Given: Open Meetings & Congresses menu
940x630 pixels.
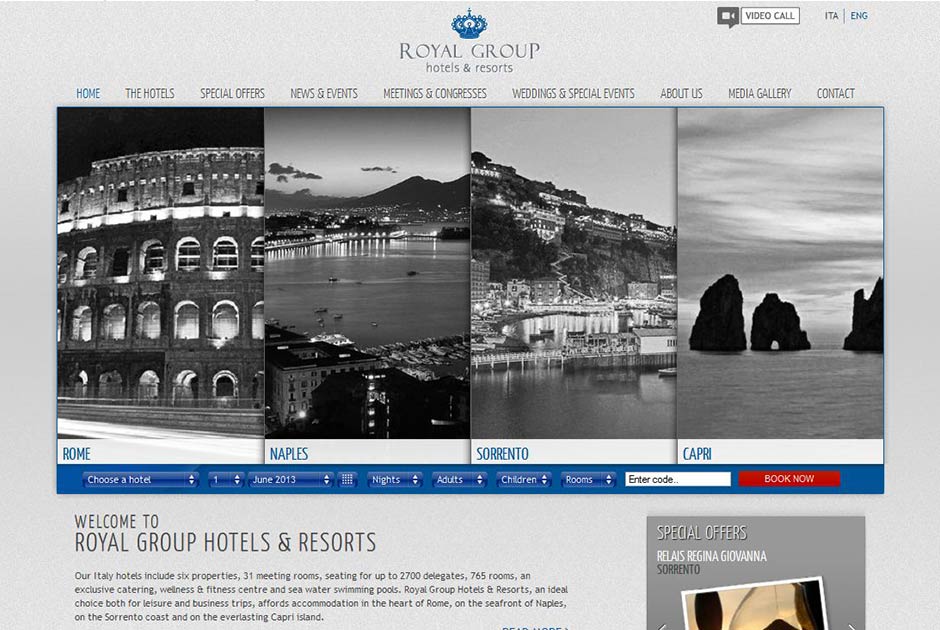Looking at the screenshot, I should [x=435, y=94].
